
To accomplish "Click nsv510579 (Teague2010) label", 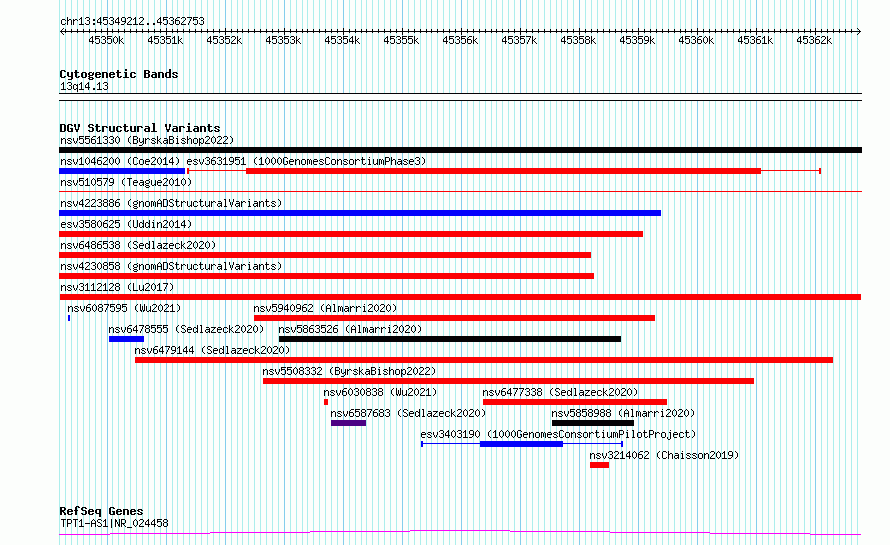I will [126, 182].
